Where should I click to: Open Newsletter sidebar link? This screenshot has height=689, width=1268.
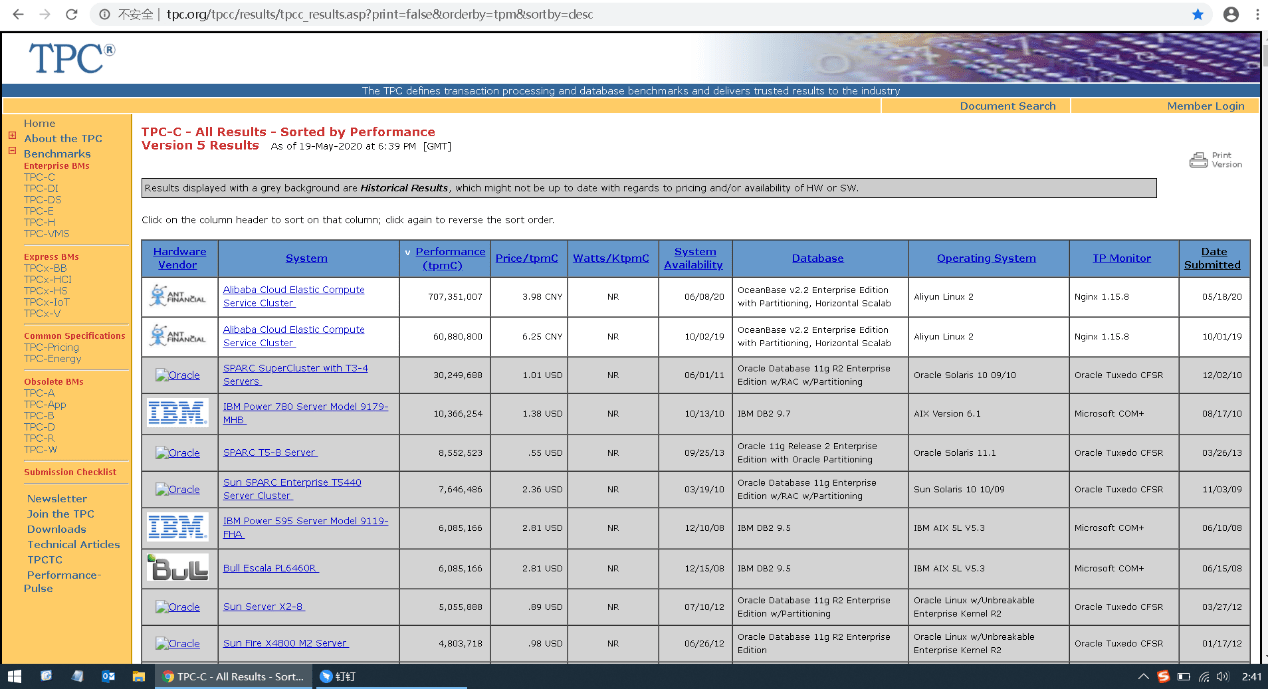[x=57, y=499]
